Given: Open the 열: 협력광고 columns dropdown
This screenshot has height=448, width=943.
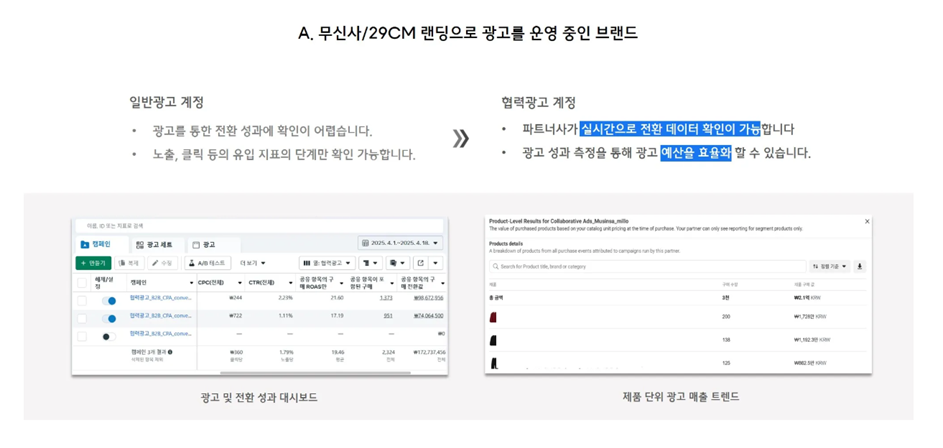Looking at the screenshot, I should [327, 263].
